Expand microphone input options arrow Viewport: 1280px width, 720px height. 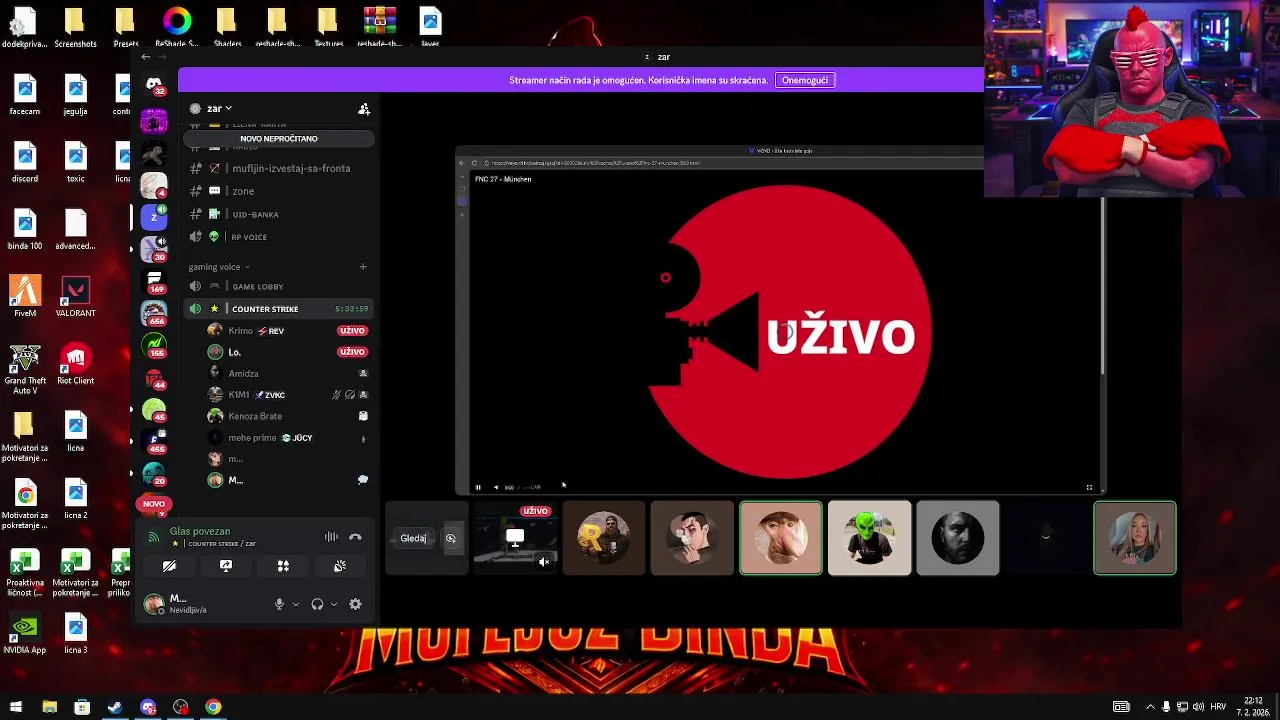[296, 604]
